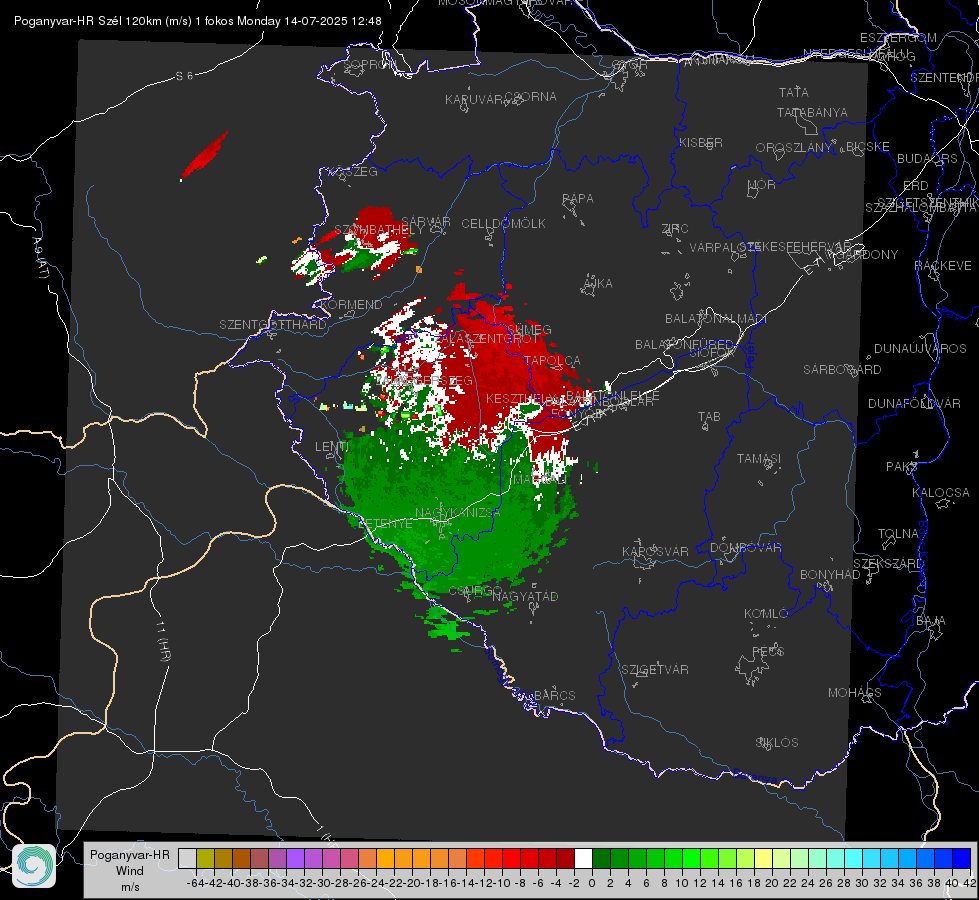Image resolution: width=979 pixels, height=900 pixels.
Task: Click the KOMLO town label
Action: tap(766, 614)
